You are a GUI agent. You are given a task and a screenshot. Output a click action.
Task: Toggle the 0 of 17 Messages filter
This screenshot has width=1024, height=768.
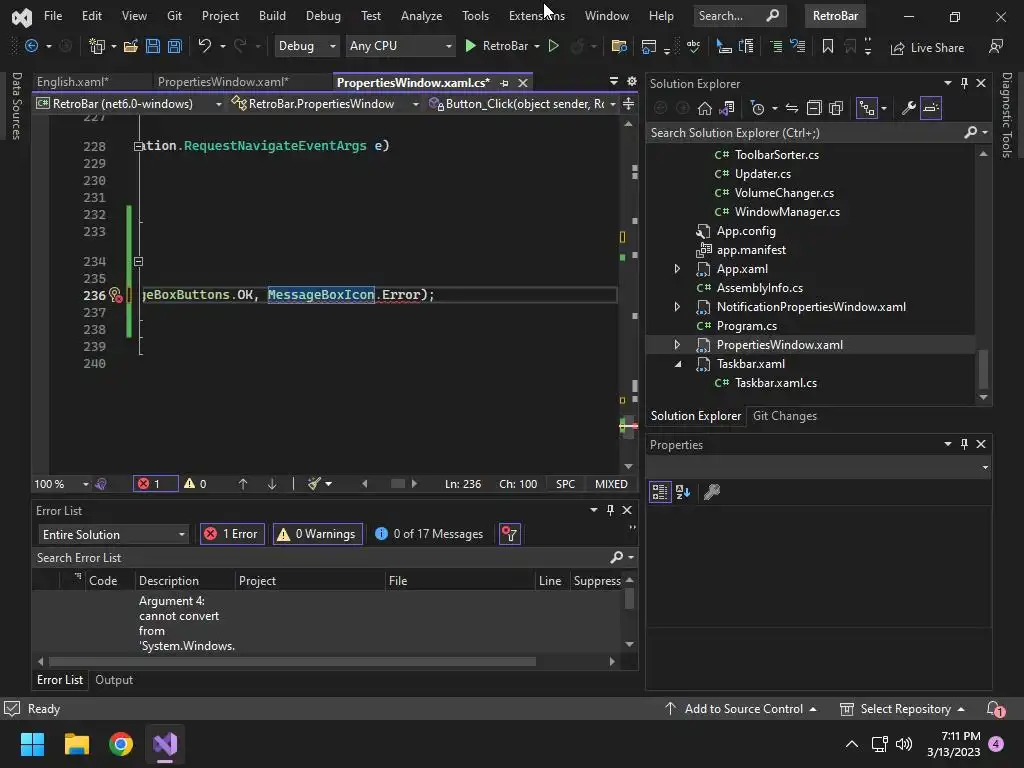click(x=429, y=534)
